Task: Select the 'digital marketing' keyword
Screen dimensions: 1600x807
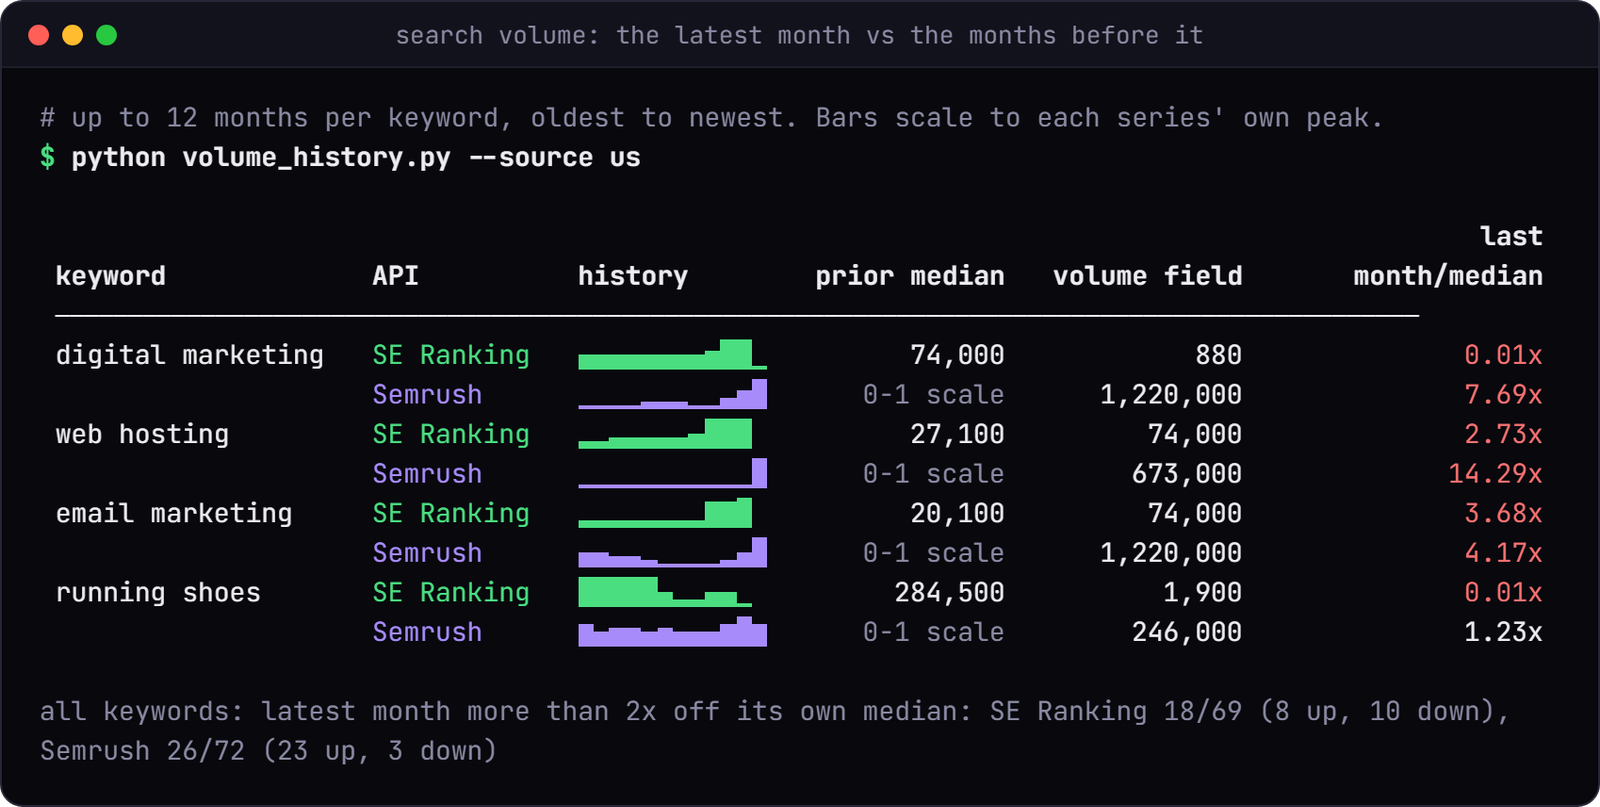Action: (190, 355)
